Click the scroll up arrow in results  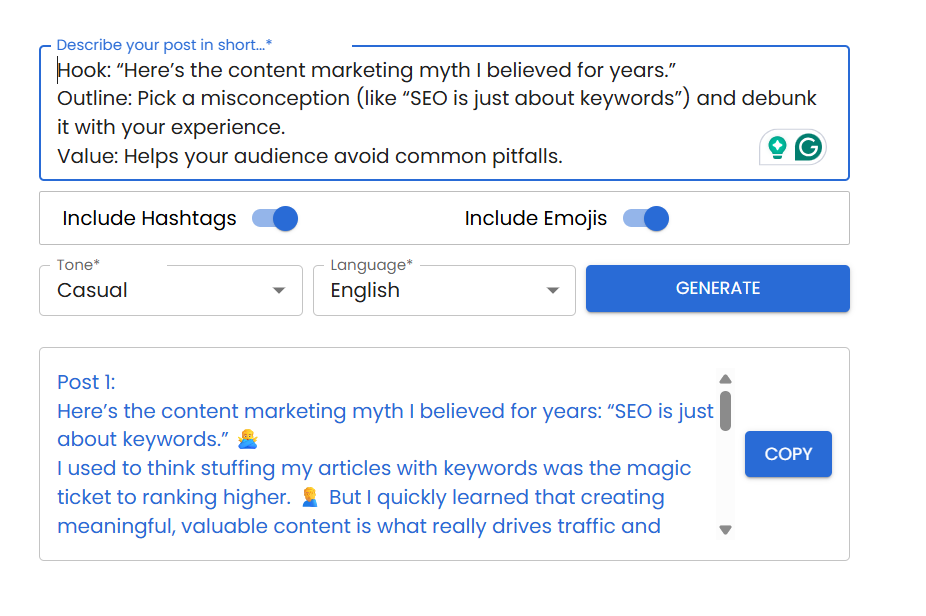pyautogui.click(x=726, y=379)
